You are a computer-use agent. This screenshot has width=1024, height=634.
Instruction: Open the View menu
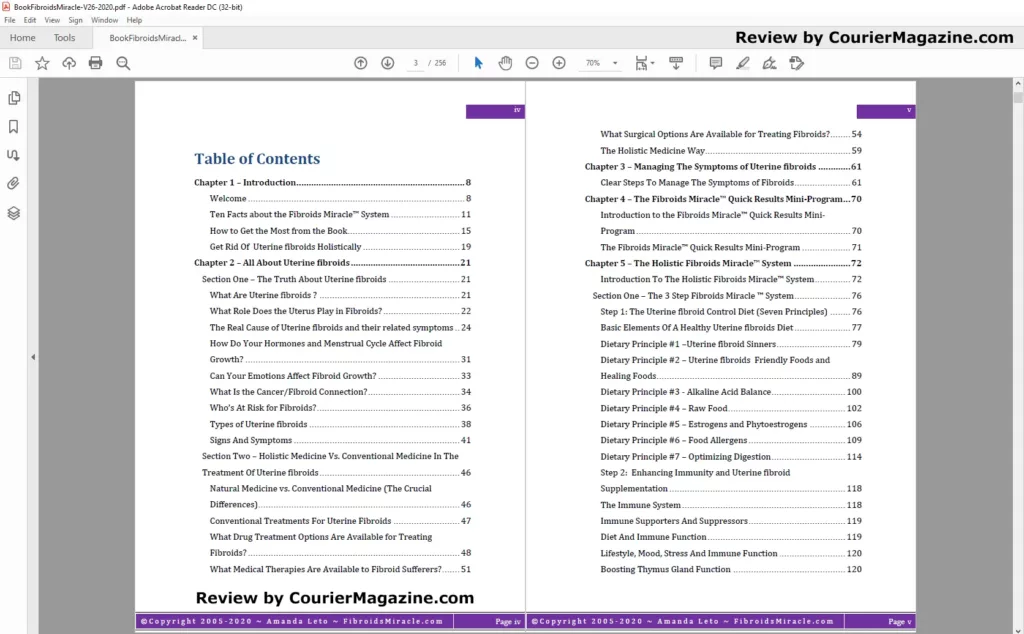pyautogui.click(x=52, y=20)
